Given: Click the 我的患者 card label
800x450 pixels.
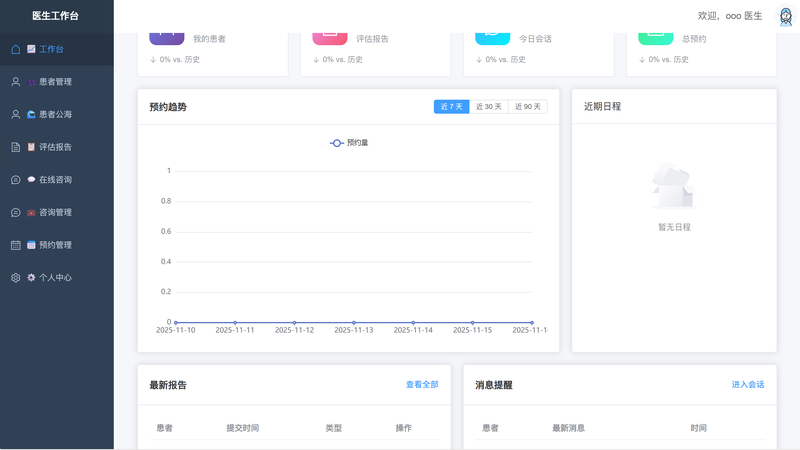Looking at the screenshot, I should tap(209, 39).
